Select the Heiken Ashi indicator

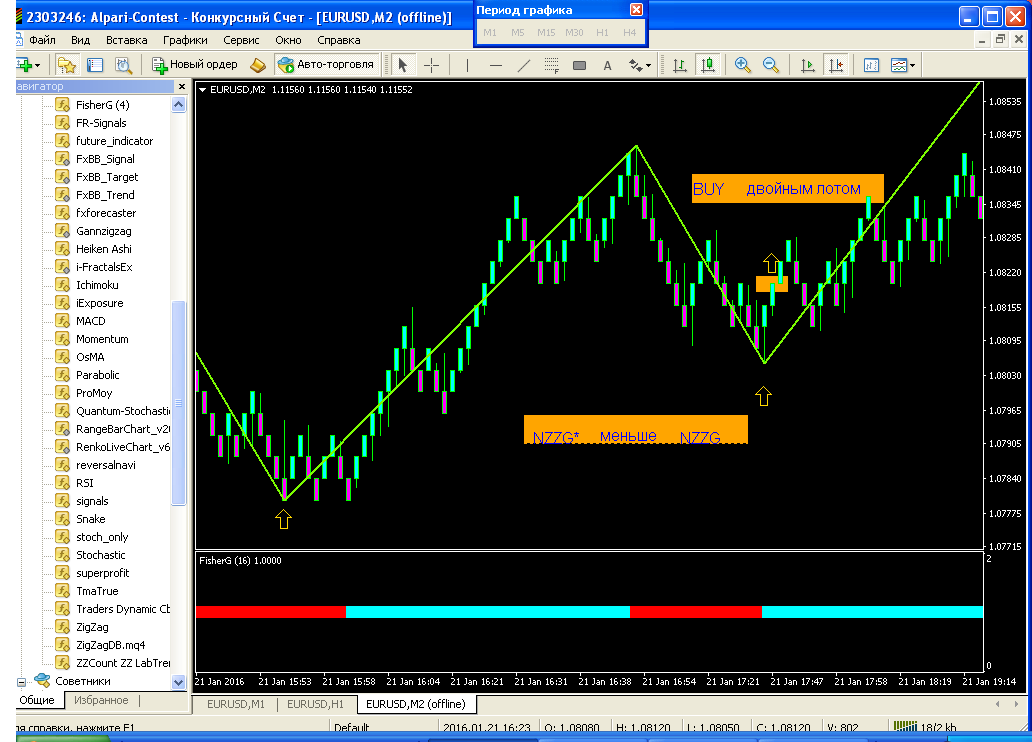click(x=103, y=249)
